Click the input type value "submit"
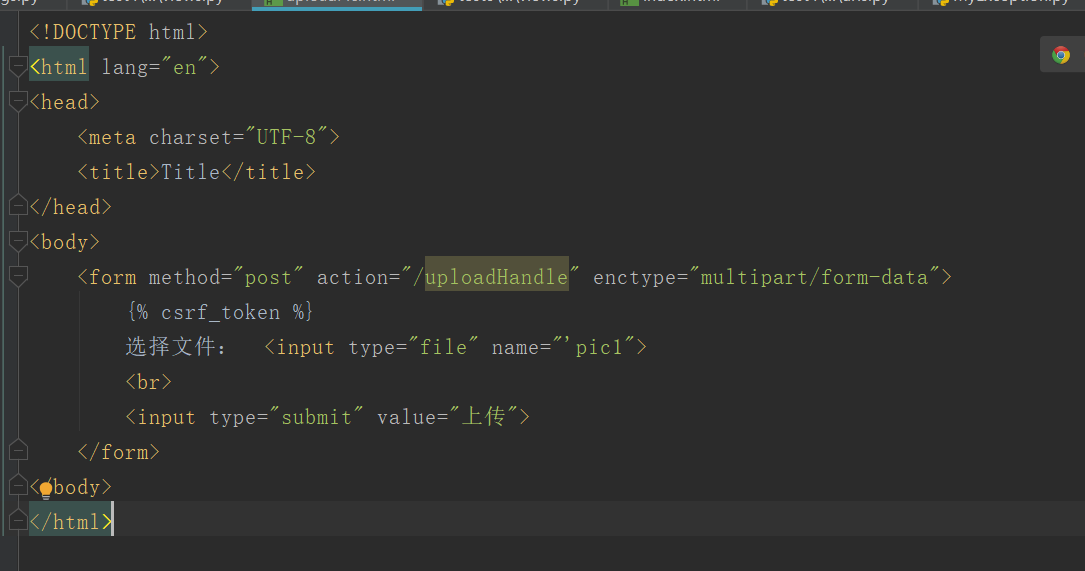Viewport: 1085px width, 571px height. pyautogui.click(x=316, y=417)
